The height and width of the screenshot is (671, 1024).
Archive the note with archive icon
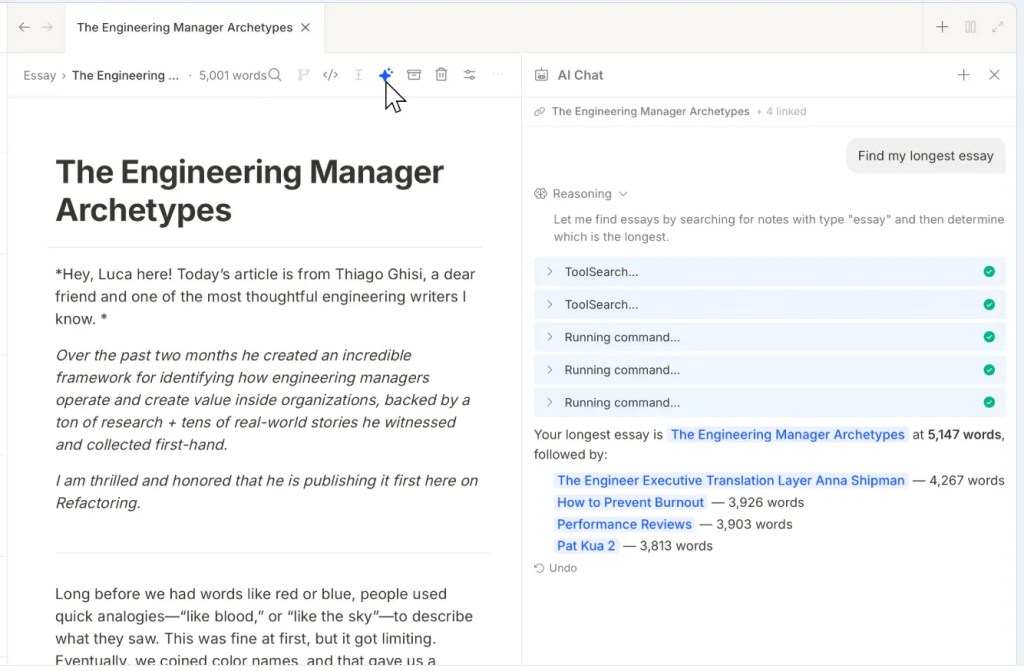414,75
